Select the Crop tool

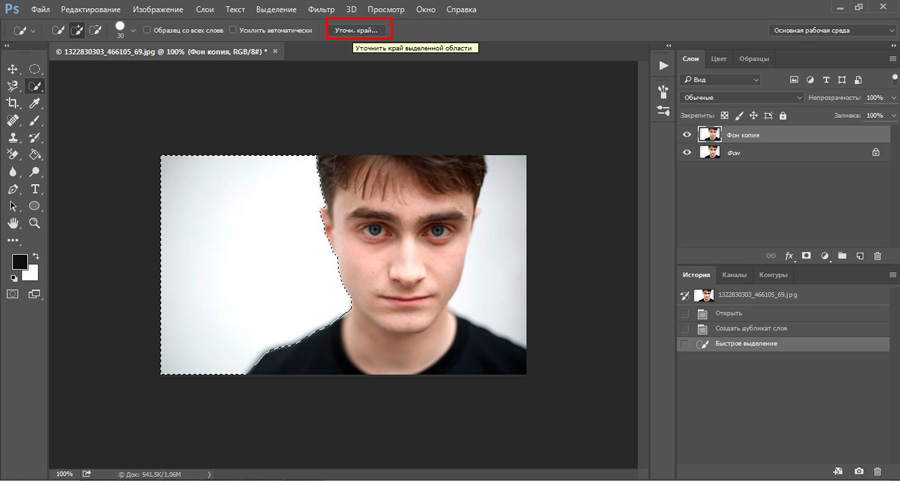pyautogui.click(x=13, y=103)
